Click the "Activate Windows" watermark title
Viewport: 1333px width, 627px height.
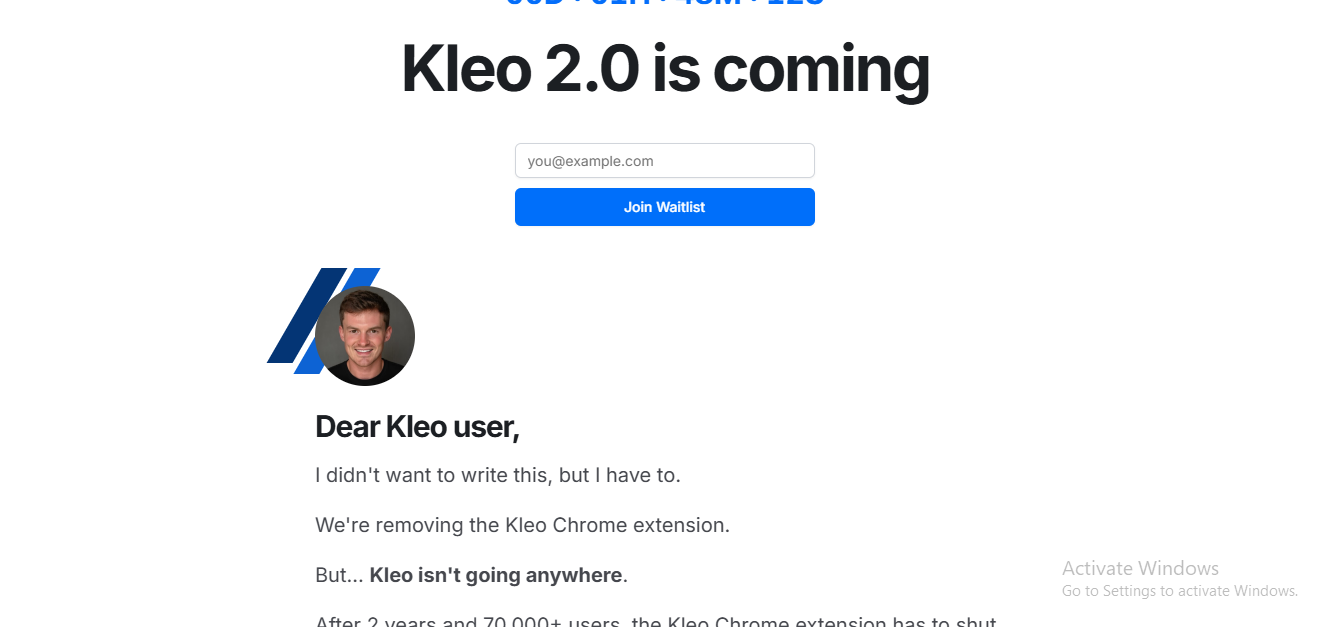tap(1140, 568)
